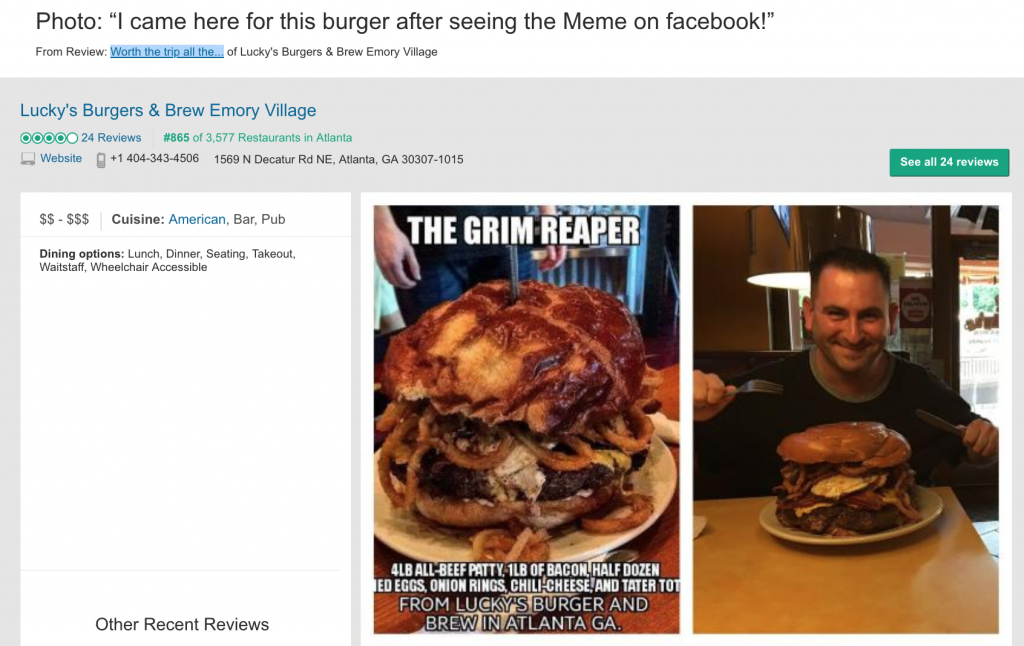Click the computer icon beside Website
This screenshot has width=1024, height=646.
(27, 159)
